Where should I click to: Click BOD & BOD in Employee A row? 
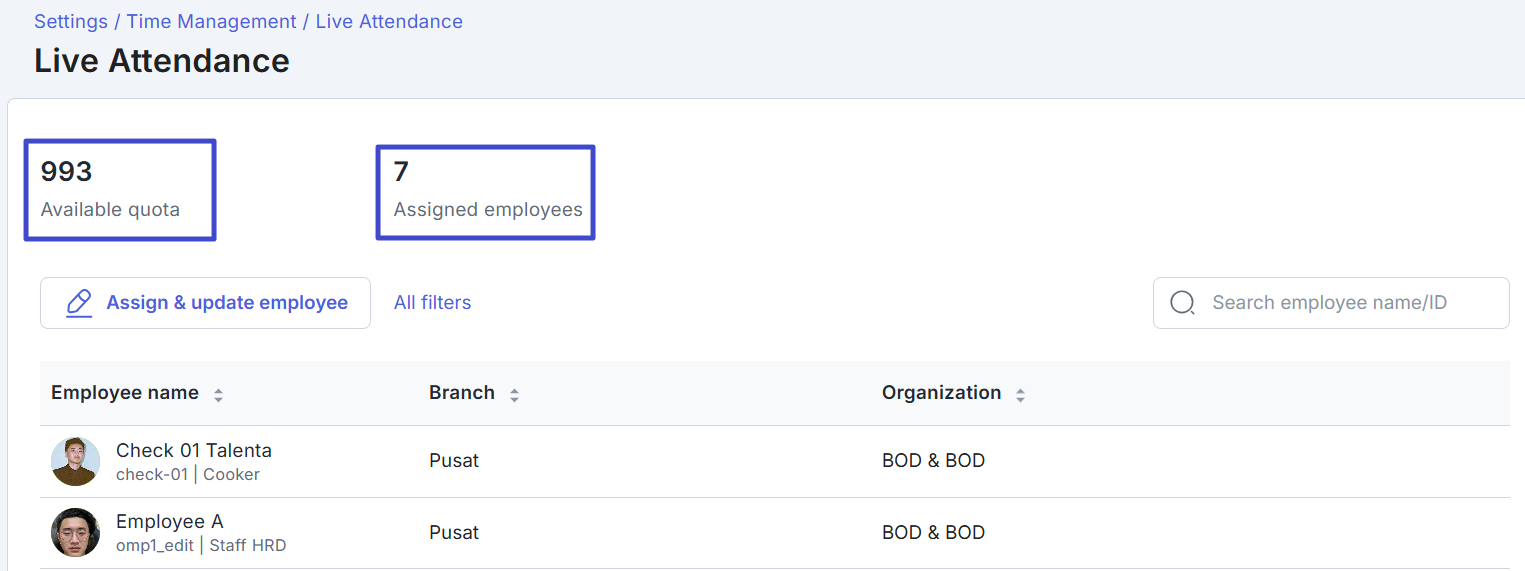click(933, 532)
